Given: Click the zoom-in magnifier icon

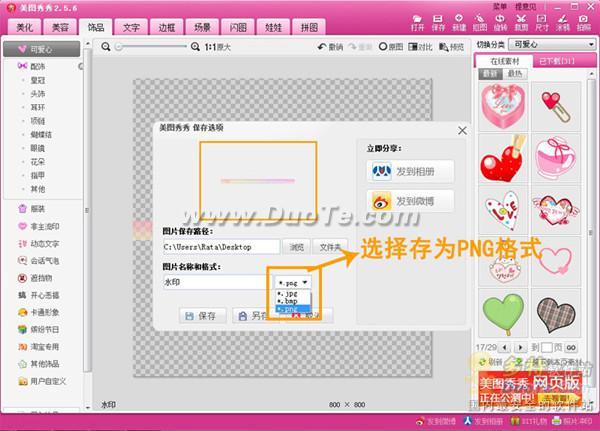Looking at the screenshot, I should pos(196,47).
